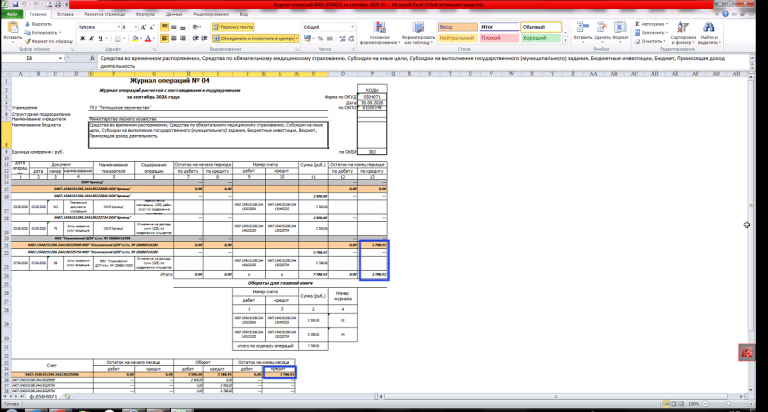Toggle underline (Ч) formatting
768x412 pixels.
point(100,38)
